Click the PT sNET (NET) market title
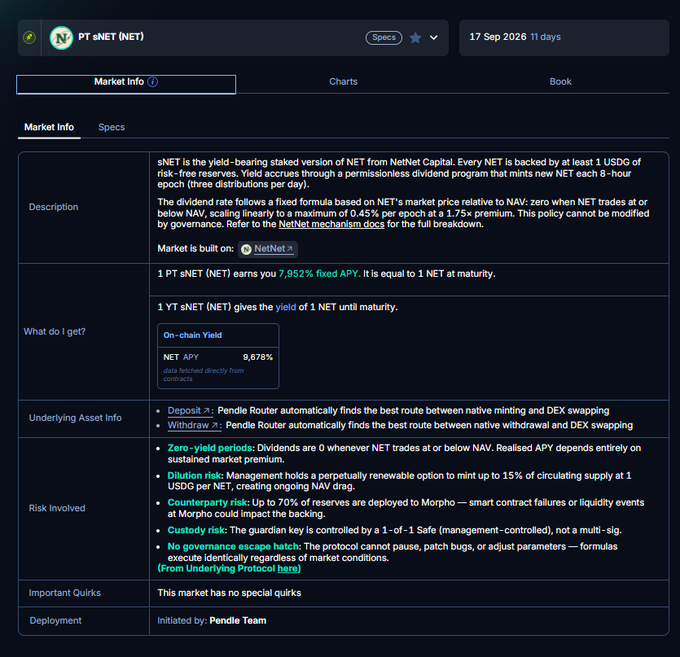Image resolution: width=680 pixels, height=657 pixels. 111,37
